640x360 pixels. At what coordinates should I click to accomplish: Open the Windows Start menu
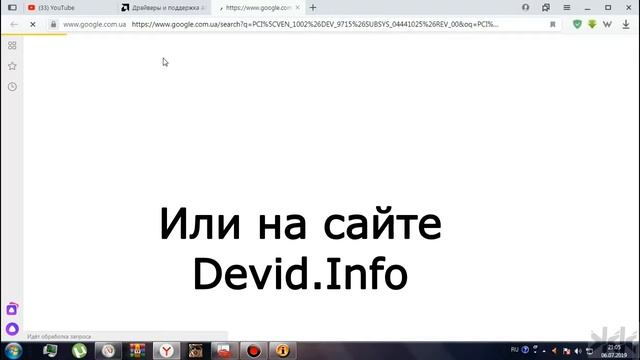tap(13, 351)
